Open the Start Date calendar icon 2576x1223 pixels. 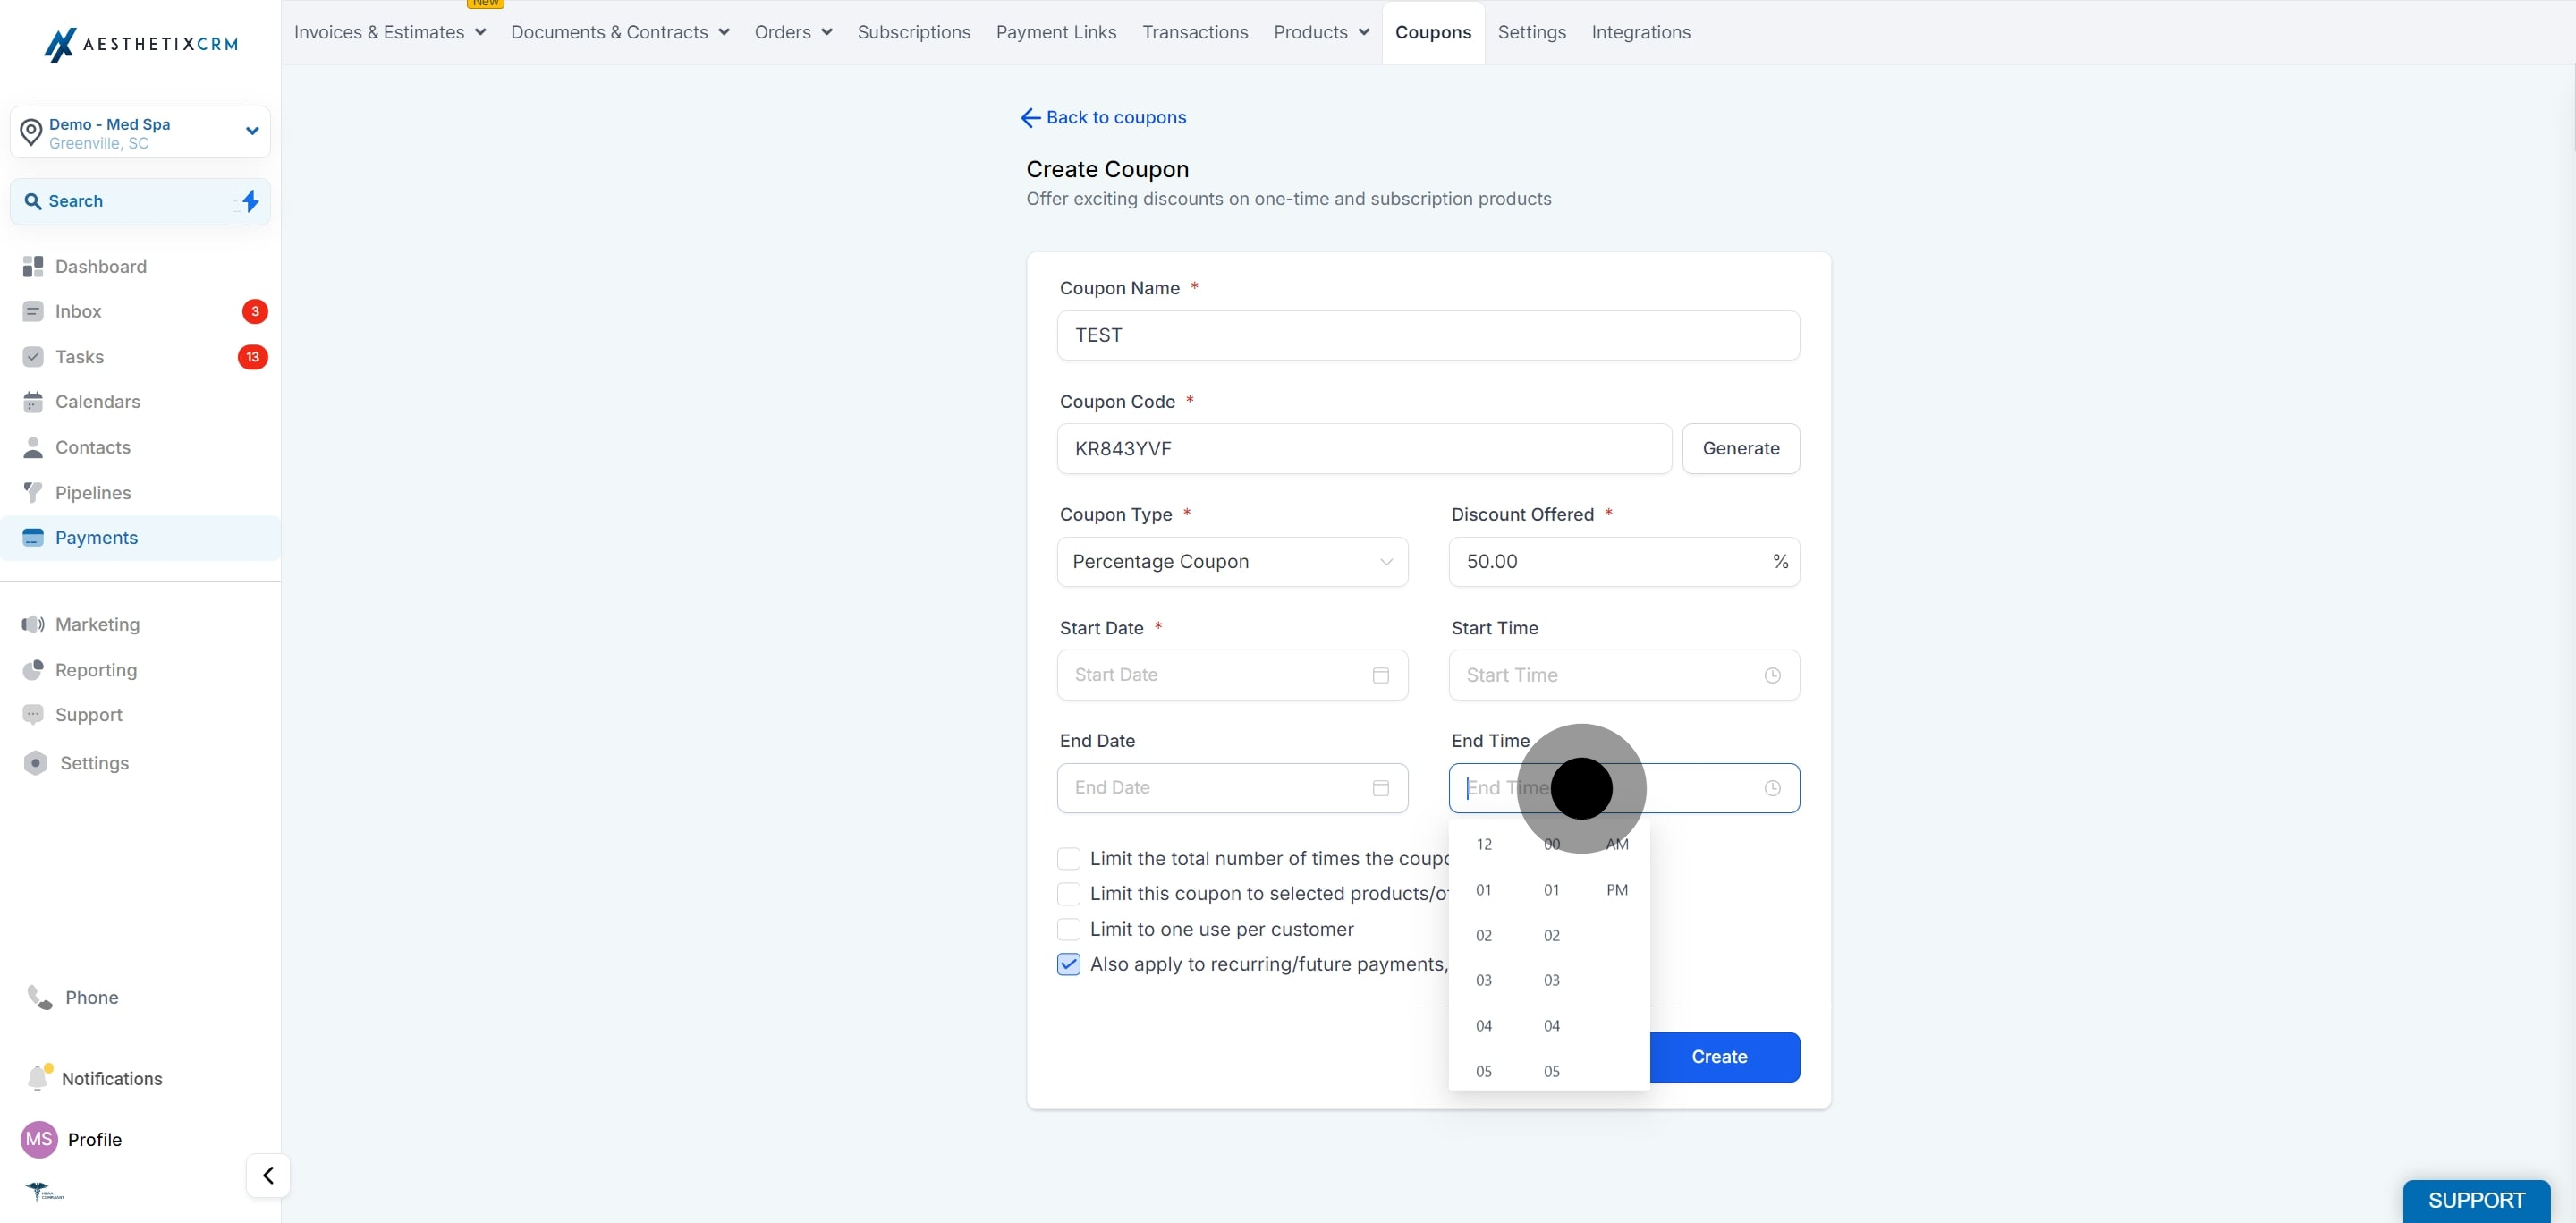1380,675
